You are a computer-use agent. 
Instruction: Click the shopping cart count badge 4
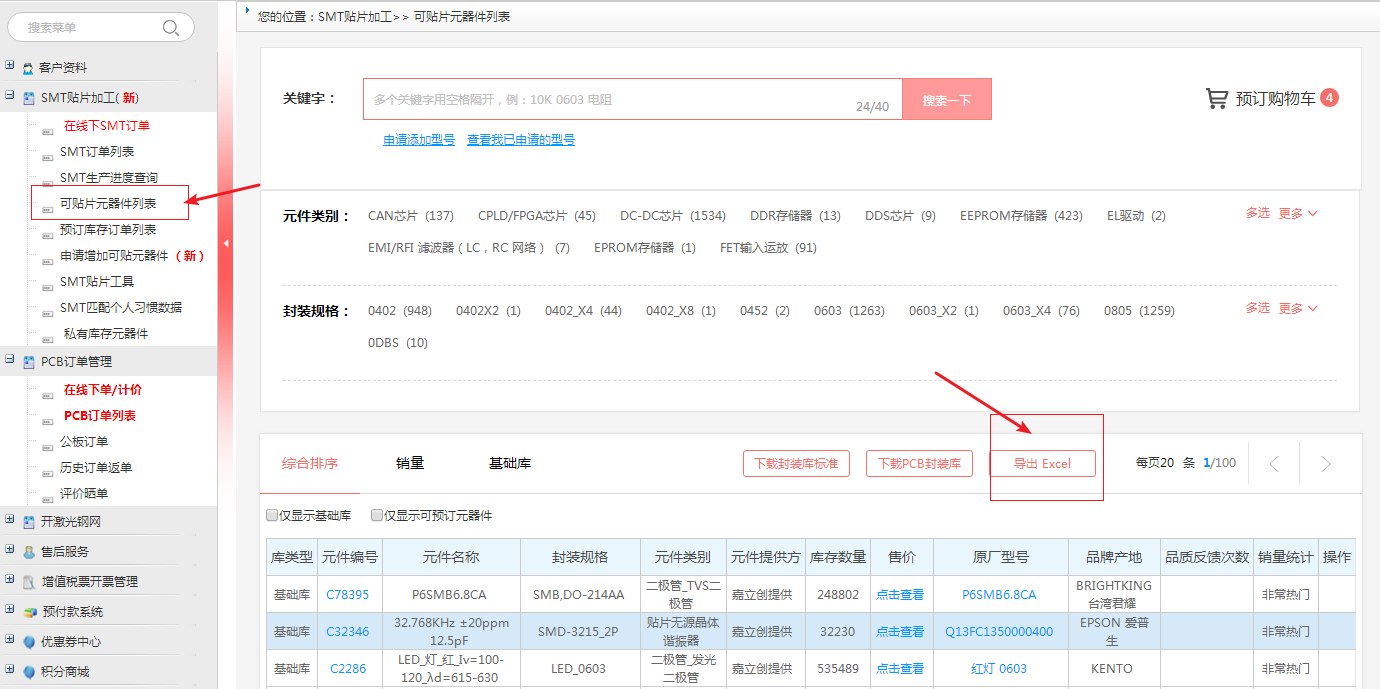(1329, 97)
